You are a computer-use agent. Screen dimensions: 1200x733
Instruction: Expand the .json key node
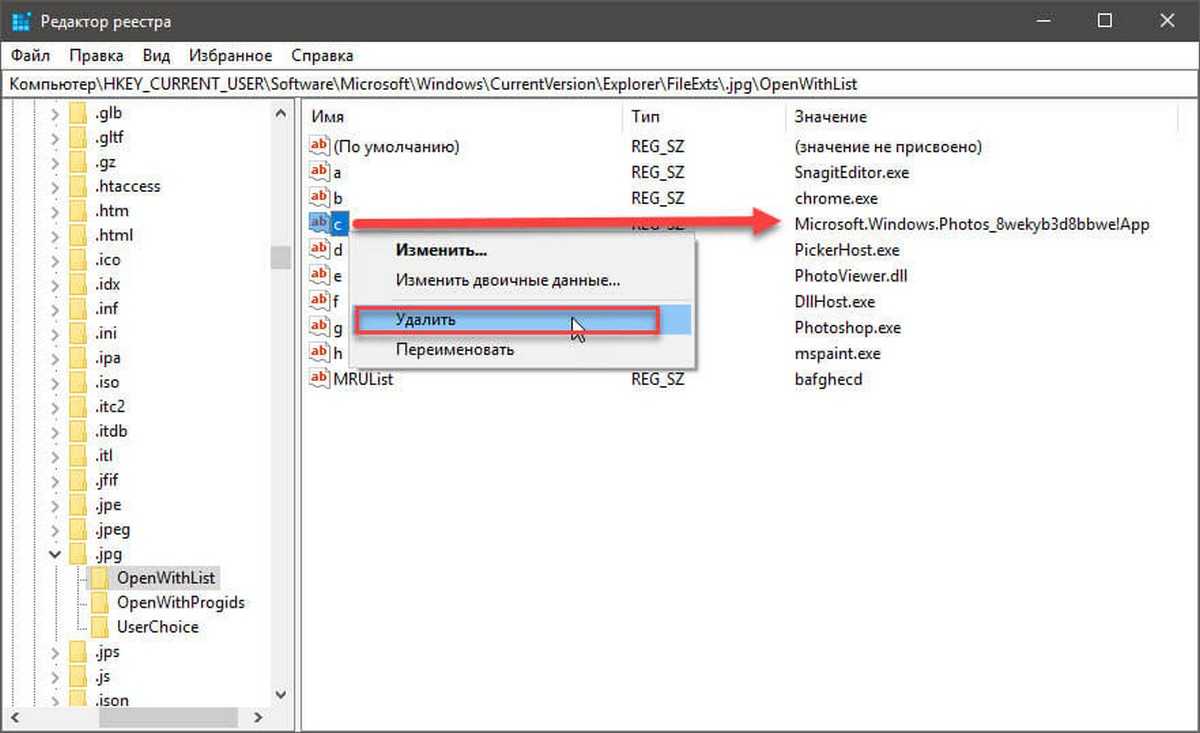tap(55, 701)
